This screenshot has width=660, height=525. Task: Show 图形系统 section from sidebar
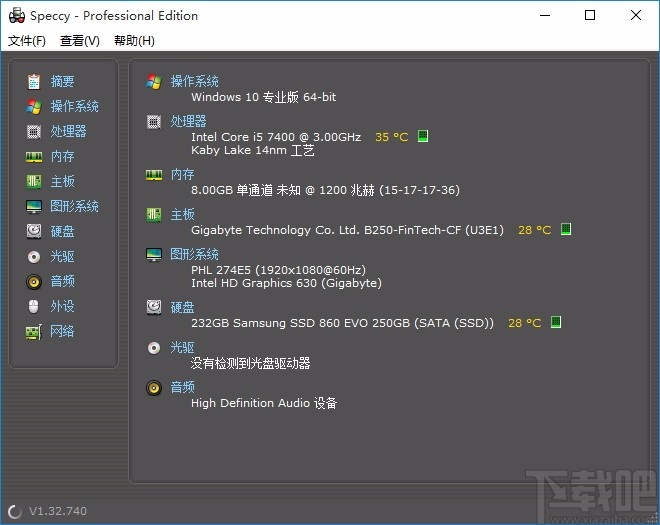point(75,206)
